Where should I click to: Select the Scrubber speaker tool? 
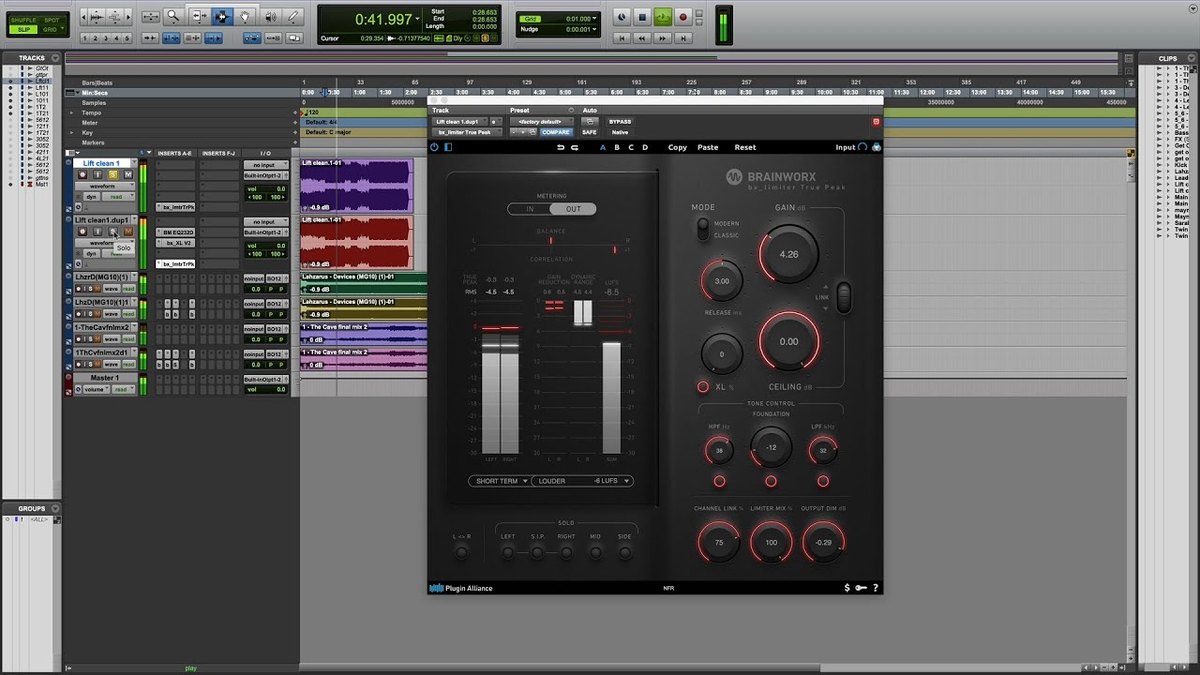[x=269, y=17]
